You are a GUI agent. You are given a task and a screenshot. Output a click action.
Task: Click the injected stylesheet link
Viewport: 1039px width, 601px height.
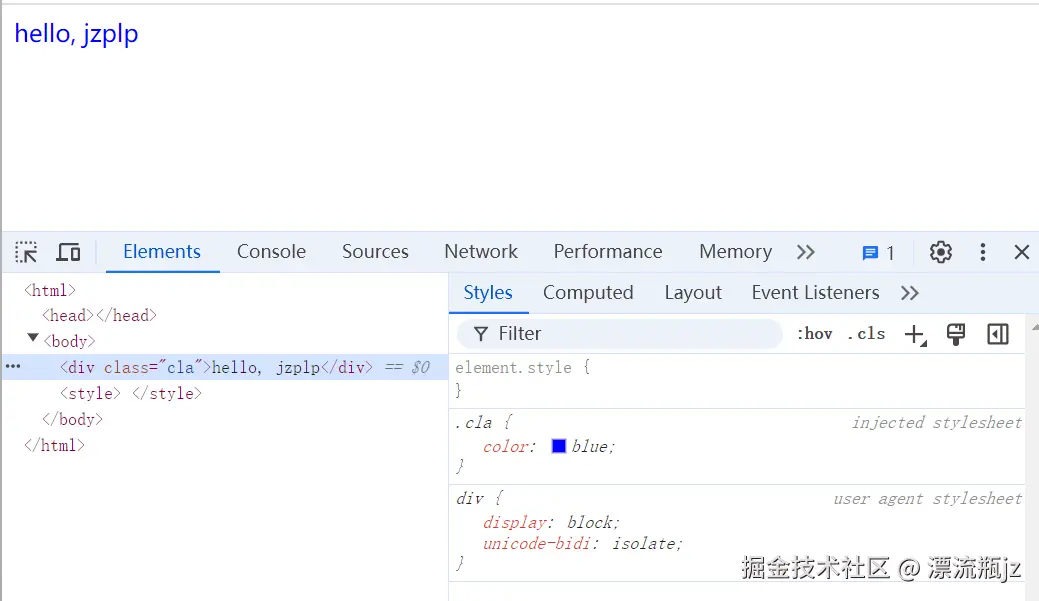936,422
